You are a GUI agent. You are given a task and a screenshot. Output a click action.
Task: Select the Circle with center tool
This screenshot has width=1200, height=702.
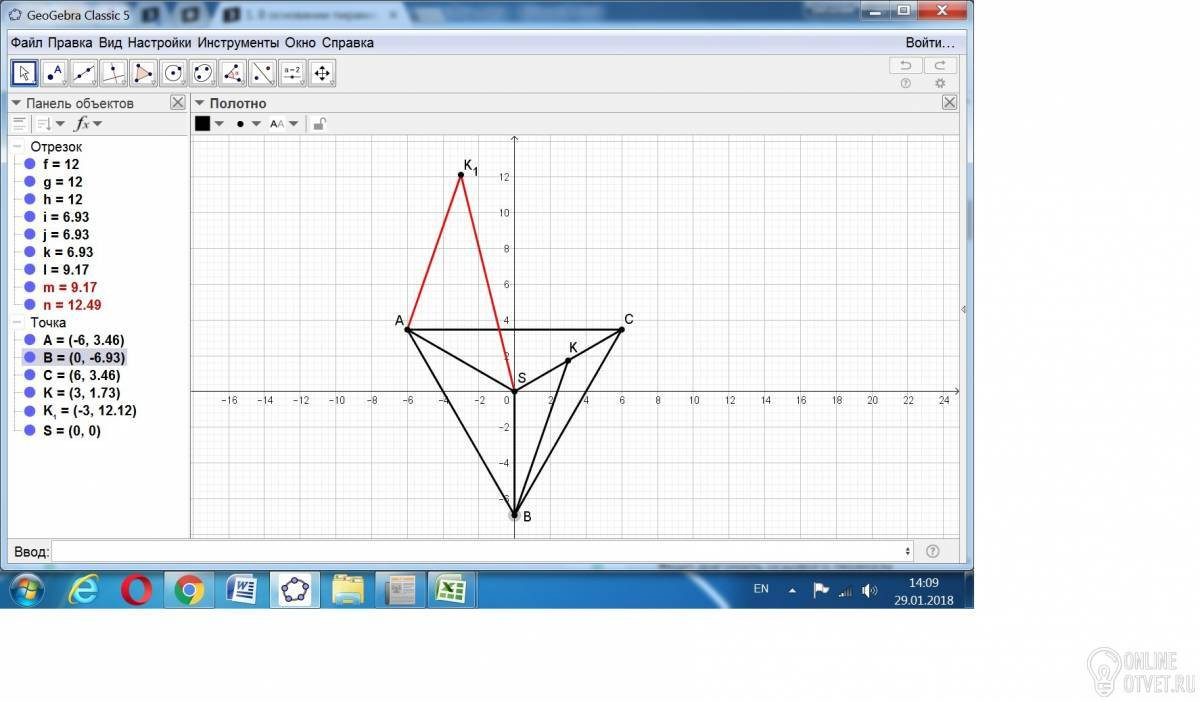pyautogui.click(x=173, y=72)
